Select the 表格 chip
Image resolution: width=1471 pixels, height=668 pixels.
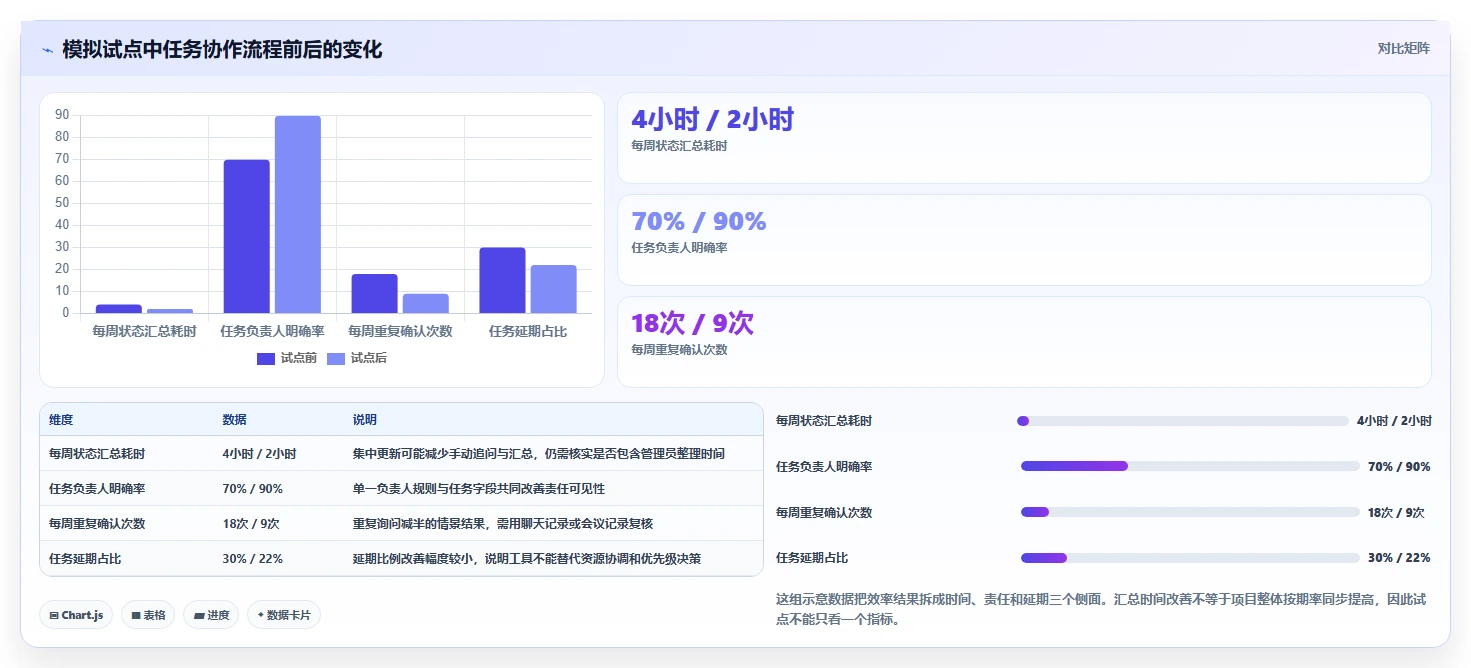coord(148,615)
